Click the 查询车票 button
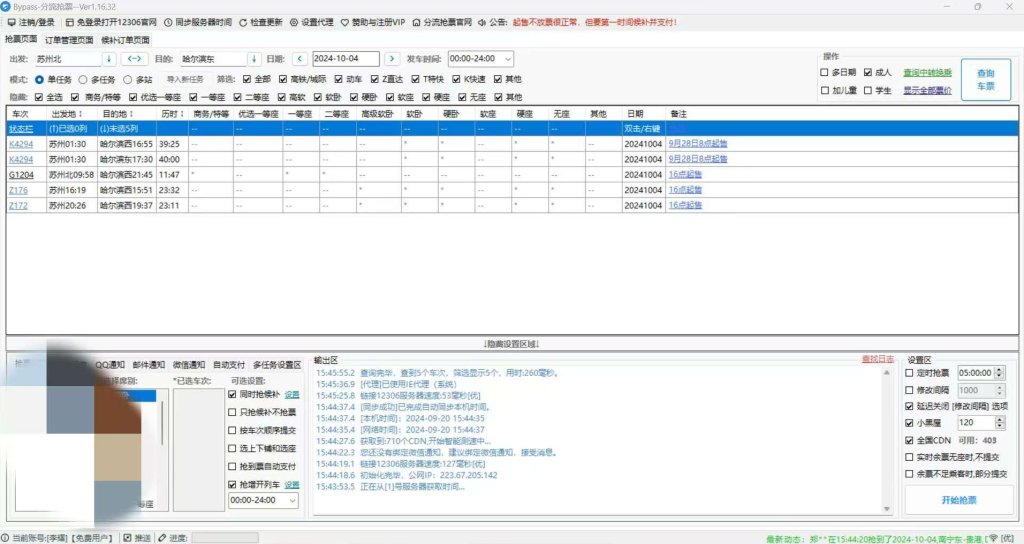The height and width of the screenshot is (544, 1024). point(985,80)
